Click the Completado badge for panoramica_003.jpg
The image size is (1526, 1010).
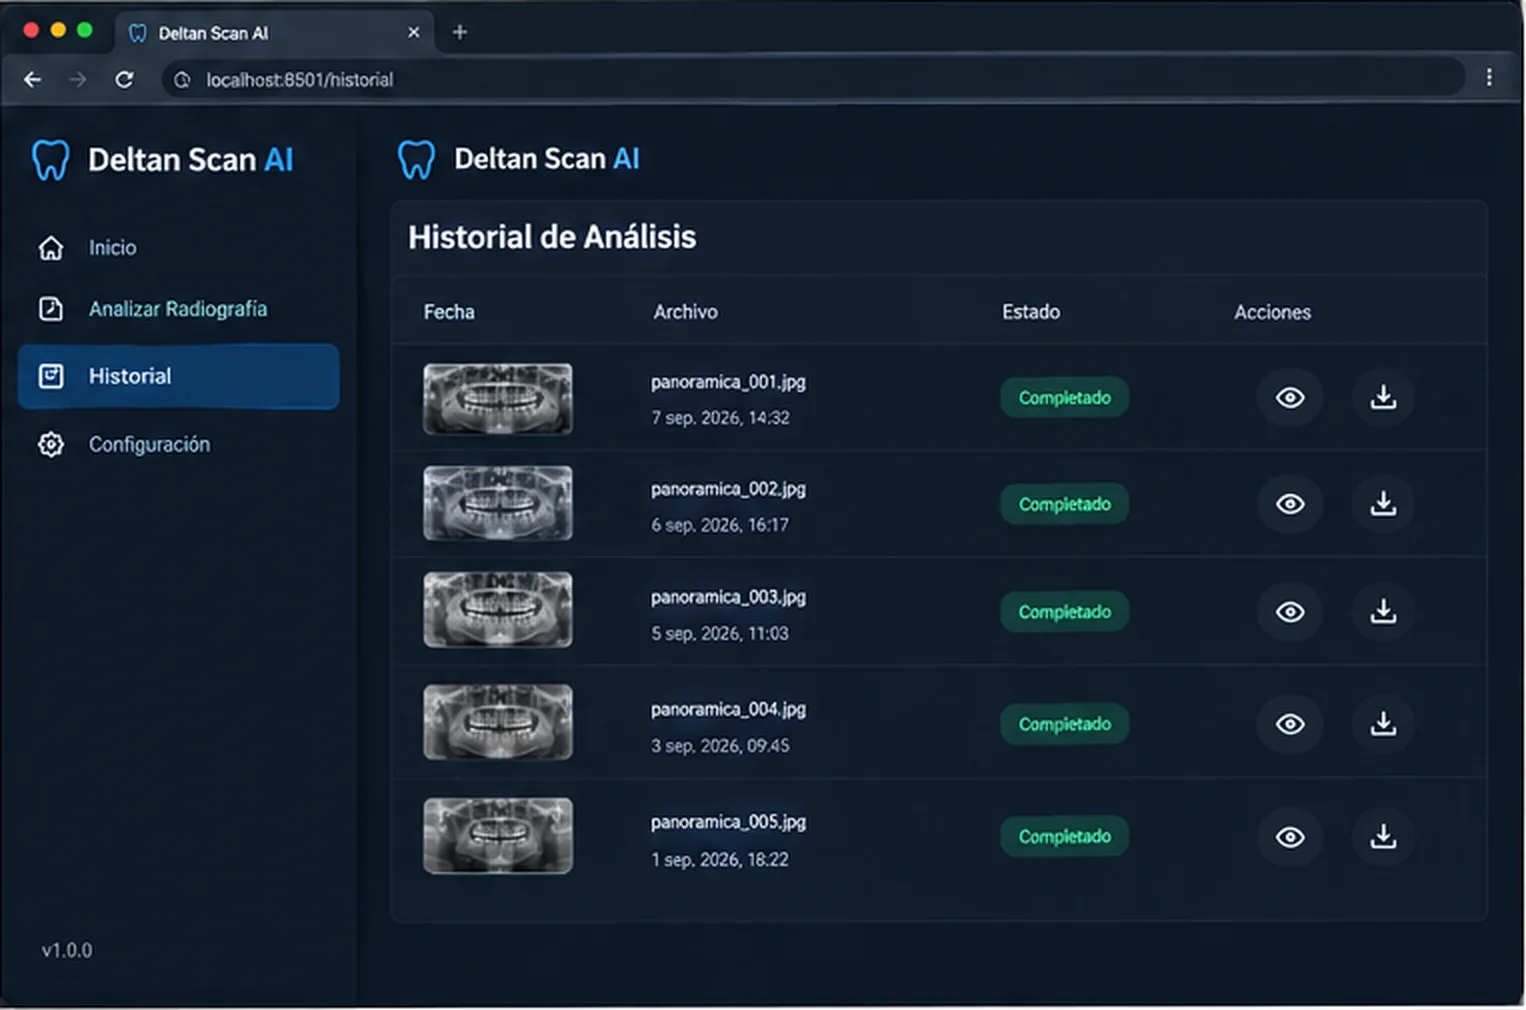[x=1065, y=612]
